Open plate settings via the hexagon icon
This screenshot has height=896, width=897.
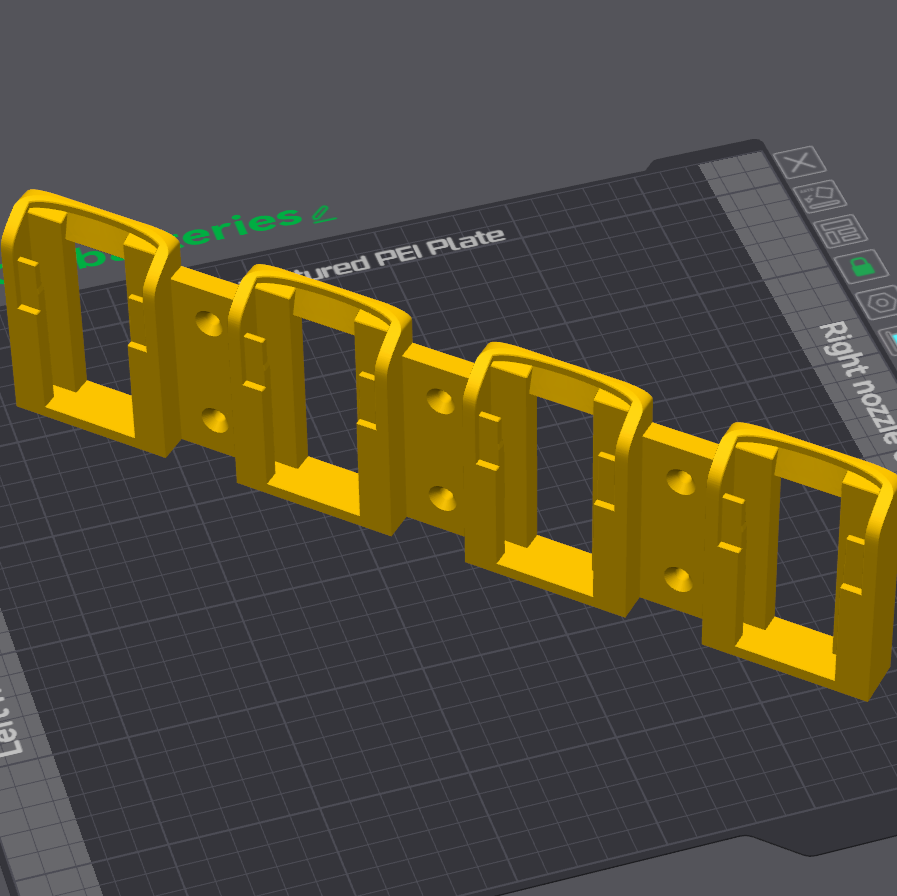(x=882, y=301)
